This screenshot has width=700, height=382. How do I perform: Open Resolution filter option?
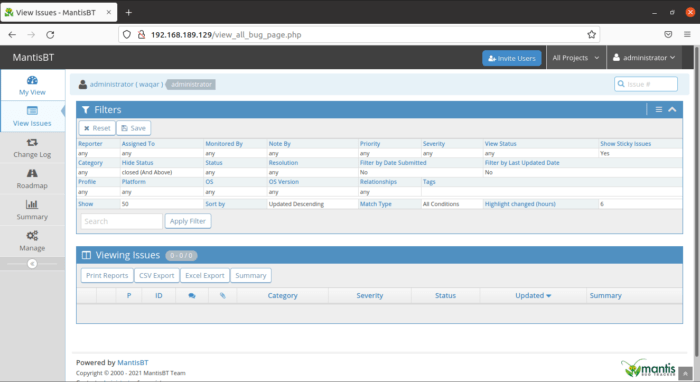point(283,163)
